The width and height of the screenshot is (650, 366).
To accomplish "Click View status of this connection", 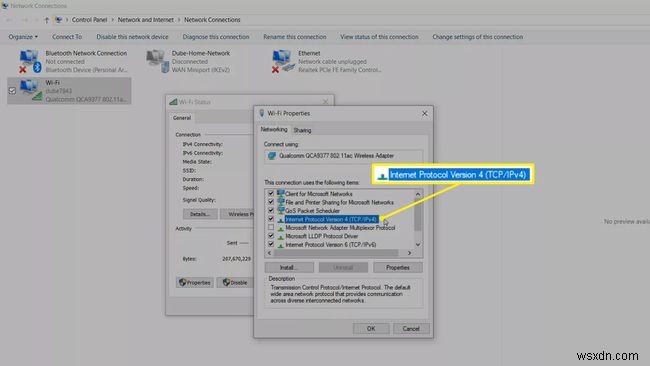I will pyautogui.click(x=379, y=37).
